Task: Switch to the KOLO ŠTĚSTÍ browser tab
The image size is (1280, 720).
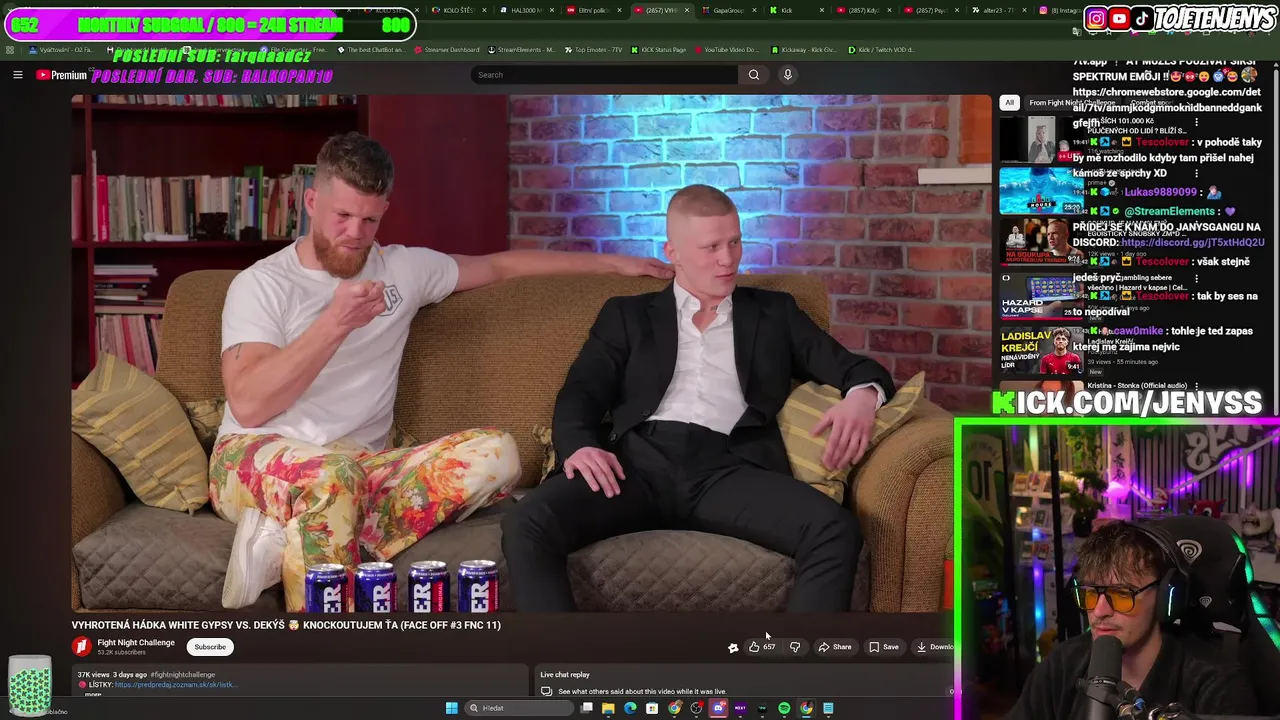Action: tap(459, 10)
